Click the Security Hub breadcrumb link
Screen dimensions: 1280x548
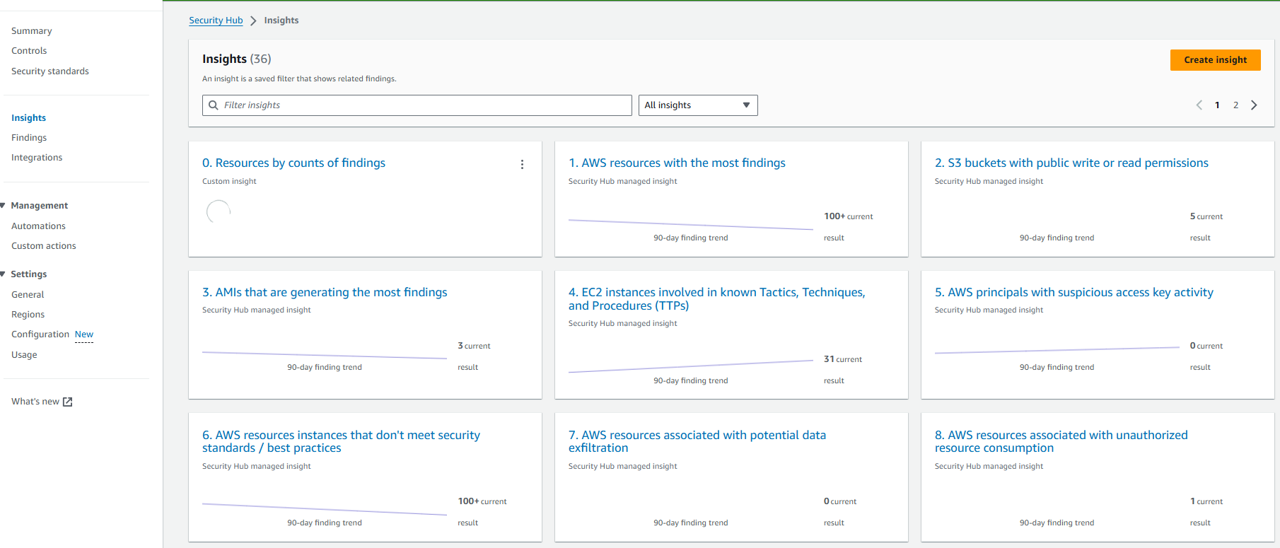(x=216, y=20)
